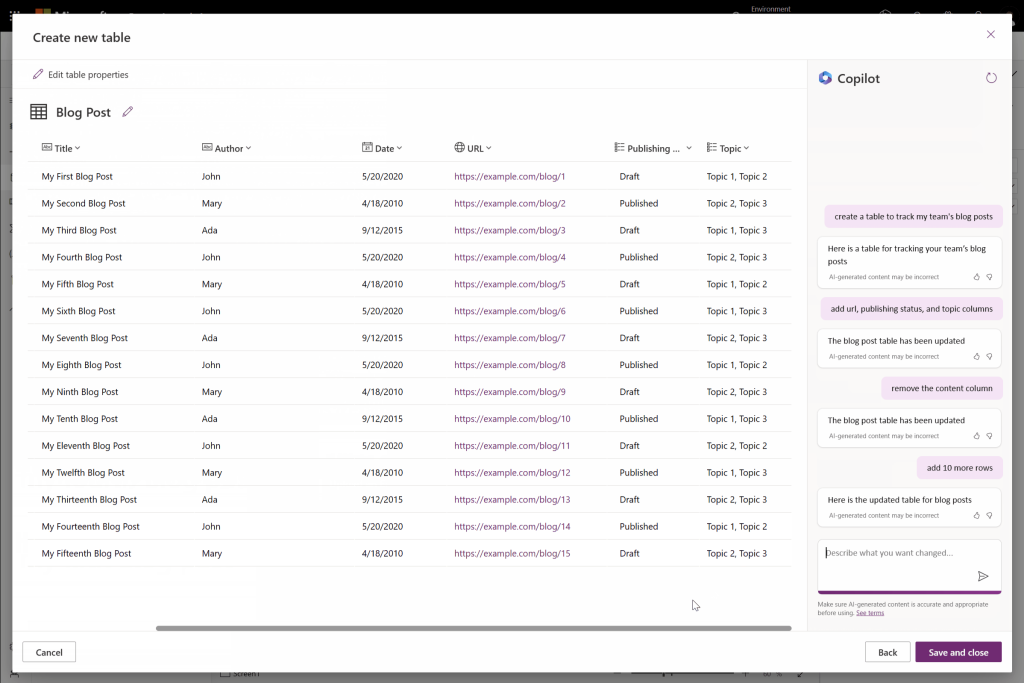Open the Author column dropdown
The width and height of the screenshot is (1024, 683).
(248, 148)
